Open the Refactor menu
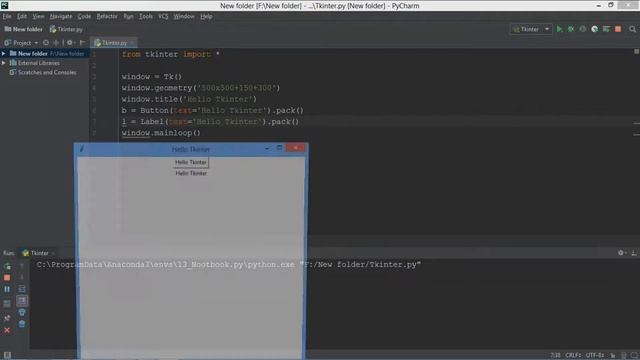The height and width of the screenshot is (360, 640). [107, 16]
